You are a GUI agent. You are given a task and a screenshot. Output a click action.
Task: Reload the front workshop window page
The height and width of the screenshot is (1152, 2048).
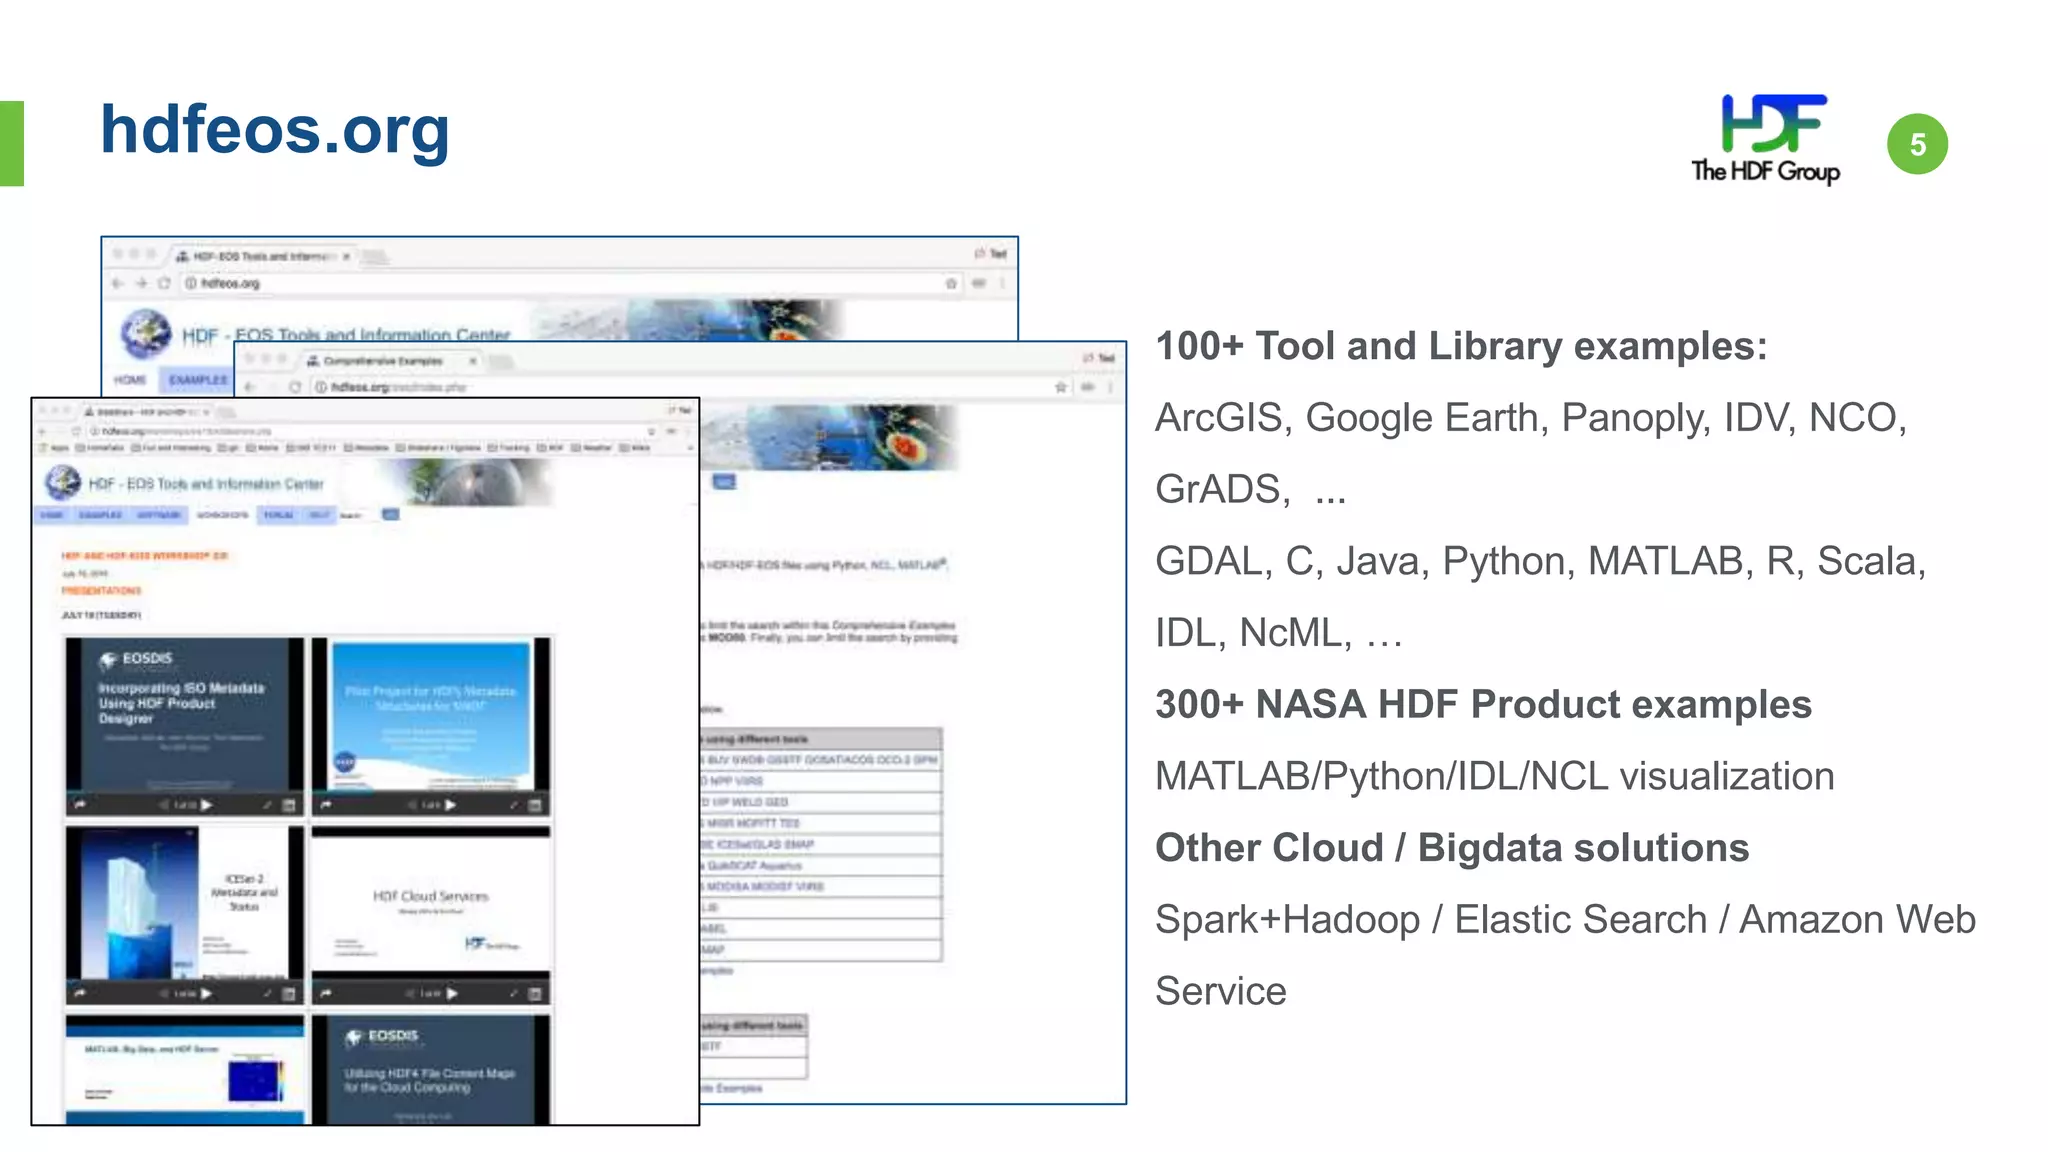point(76,432)
